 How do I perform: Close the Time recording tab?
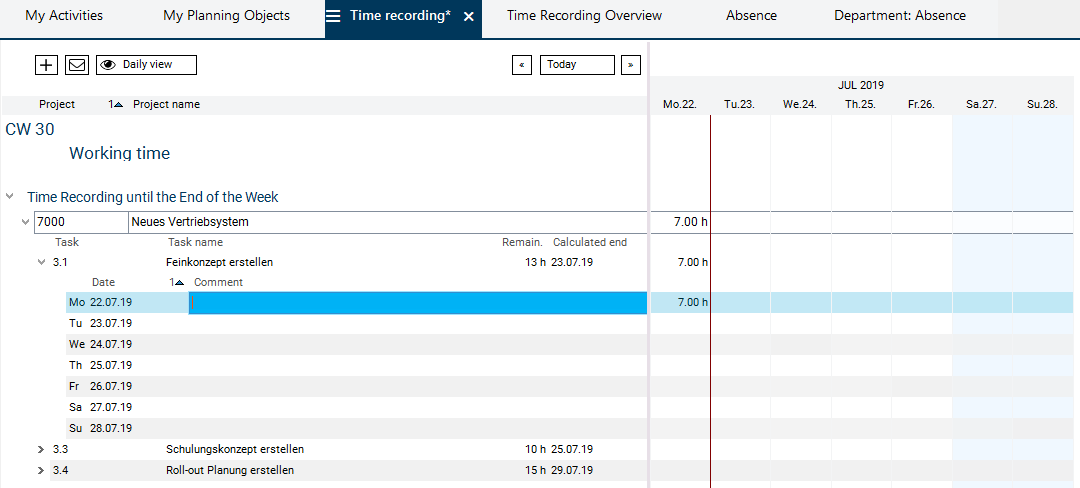click(x=469, y=17)
